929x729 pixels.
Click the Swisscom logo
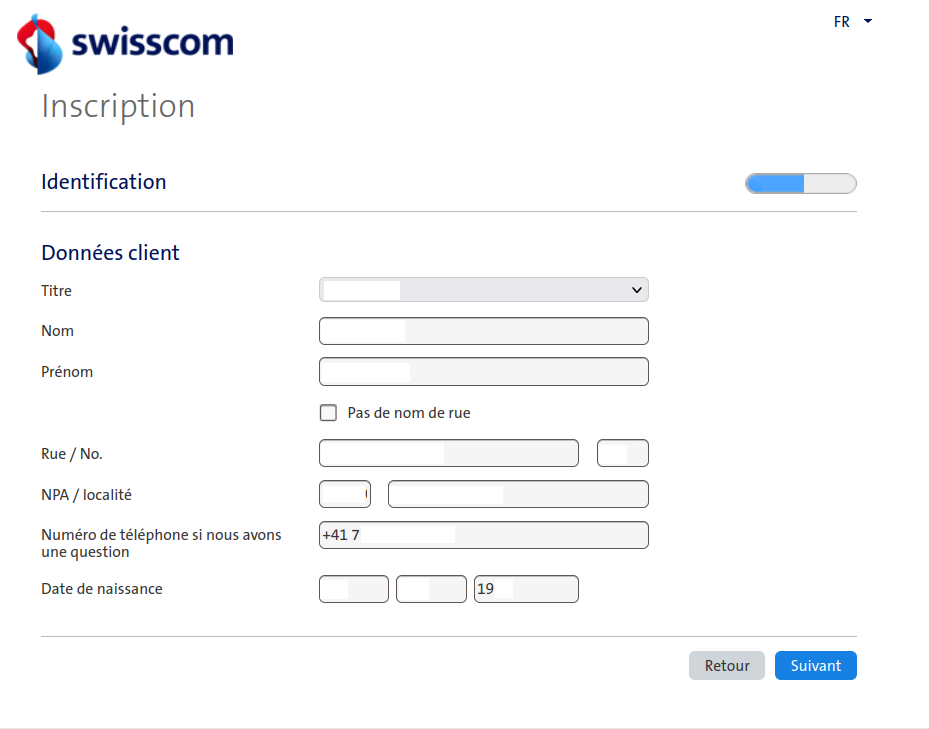coord(126,43)
